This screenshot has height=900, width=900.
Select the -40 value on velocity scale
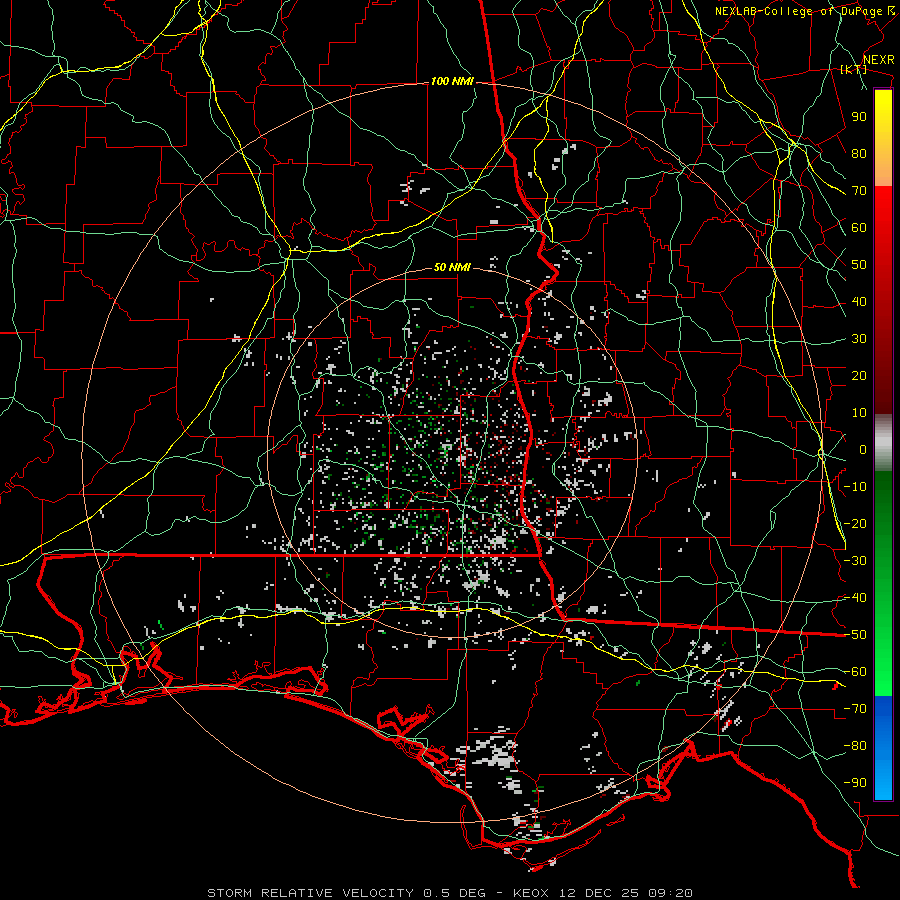[x=855, y=598]
